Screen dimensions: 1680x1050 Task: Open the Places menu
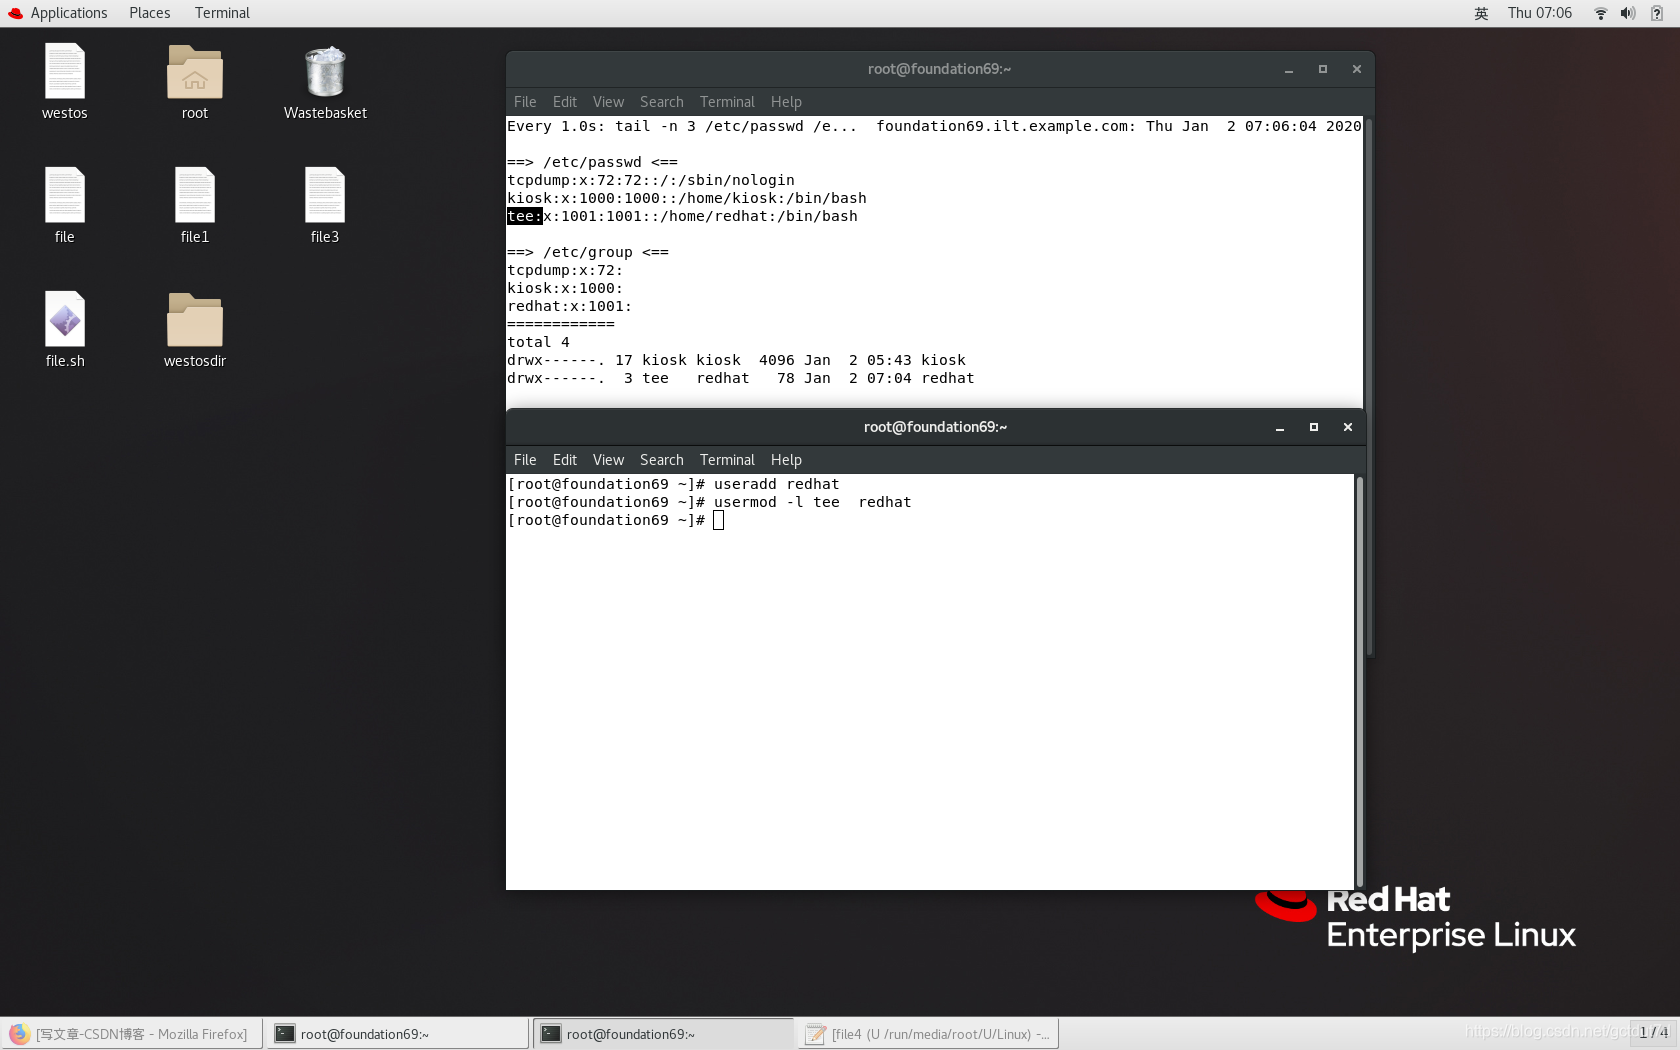150,13
